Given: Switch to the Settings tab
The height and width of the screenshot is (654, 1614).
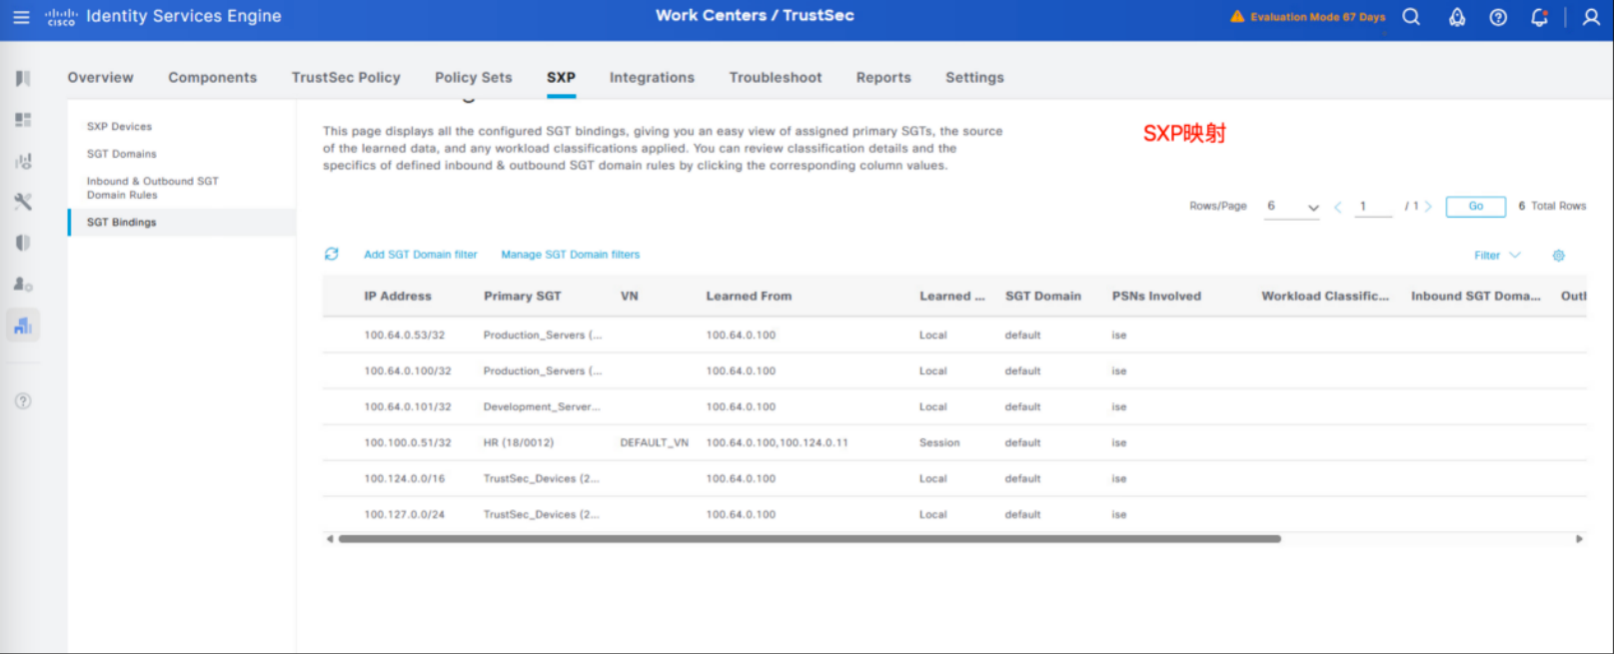Looking at the screenshot, I should click(x=975, y=77).
